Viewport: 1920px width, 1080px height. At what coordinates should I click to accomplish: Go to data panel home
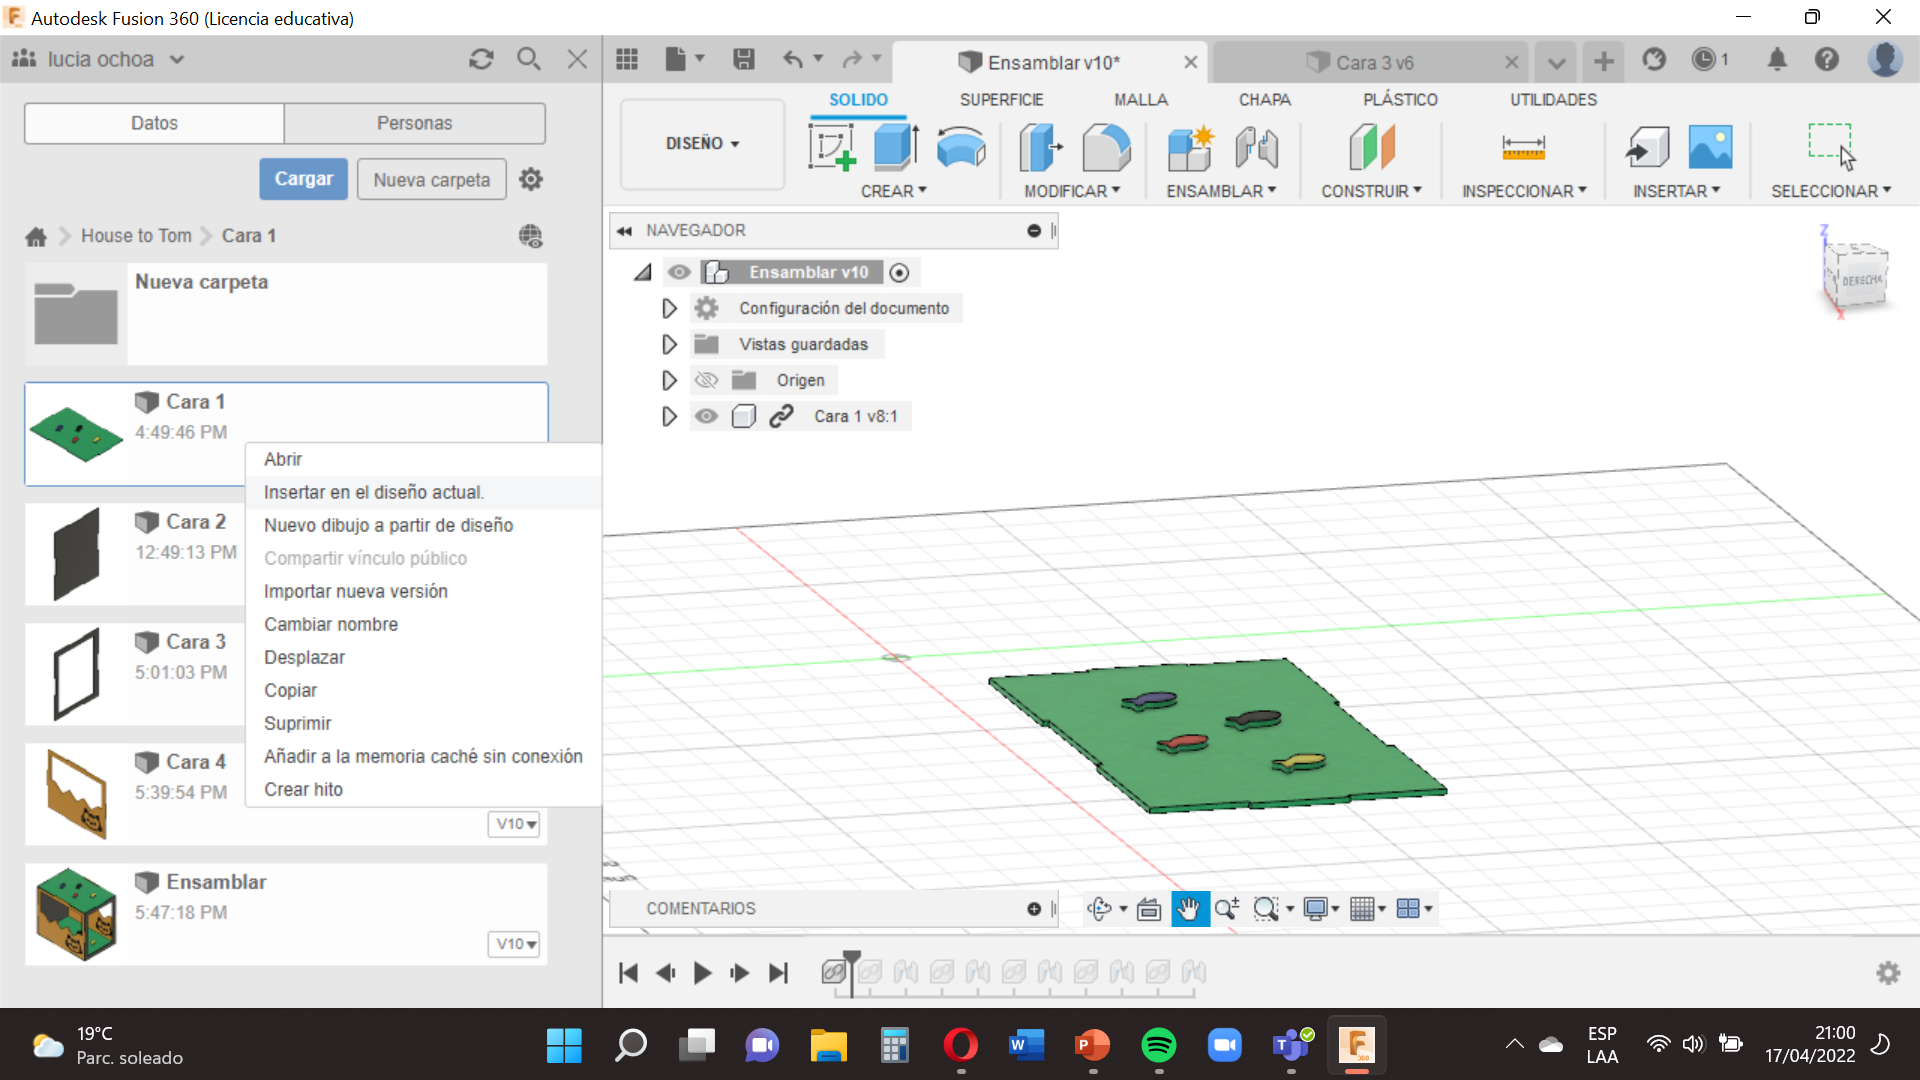(36, 236)
